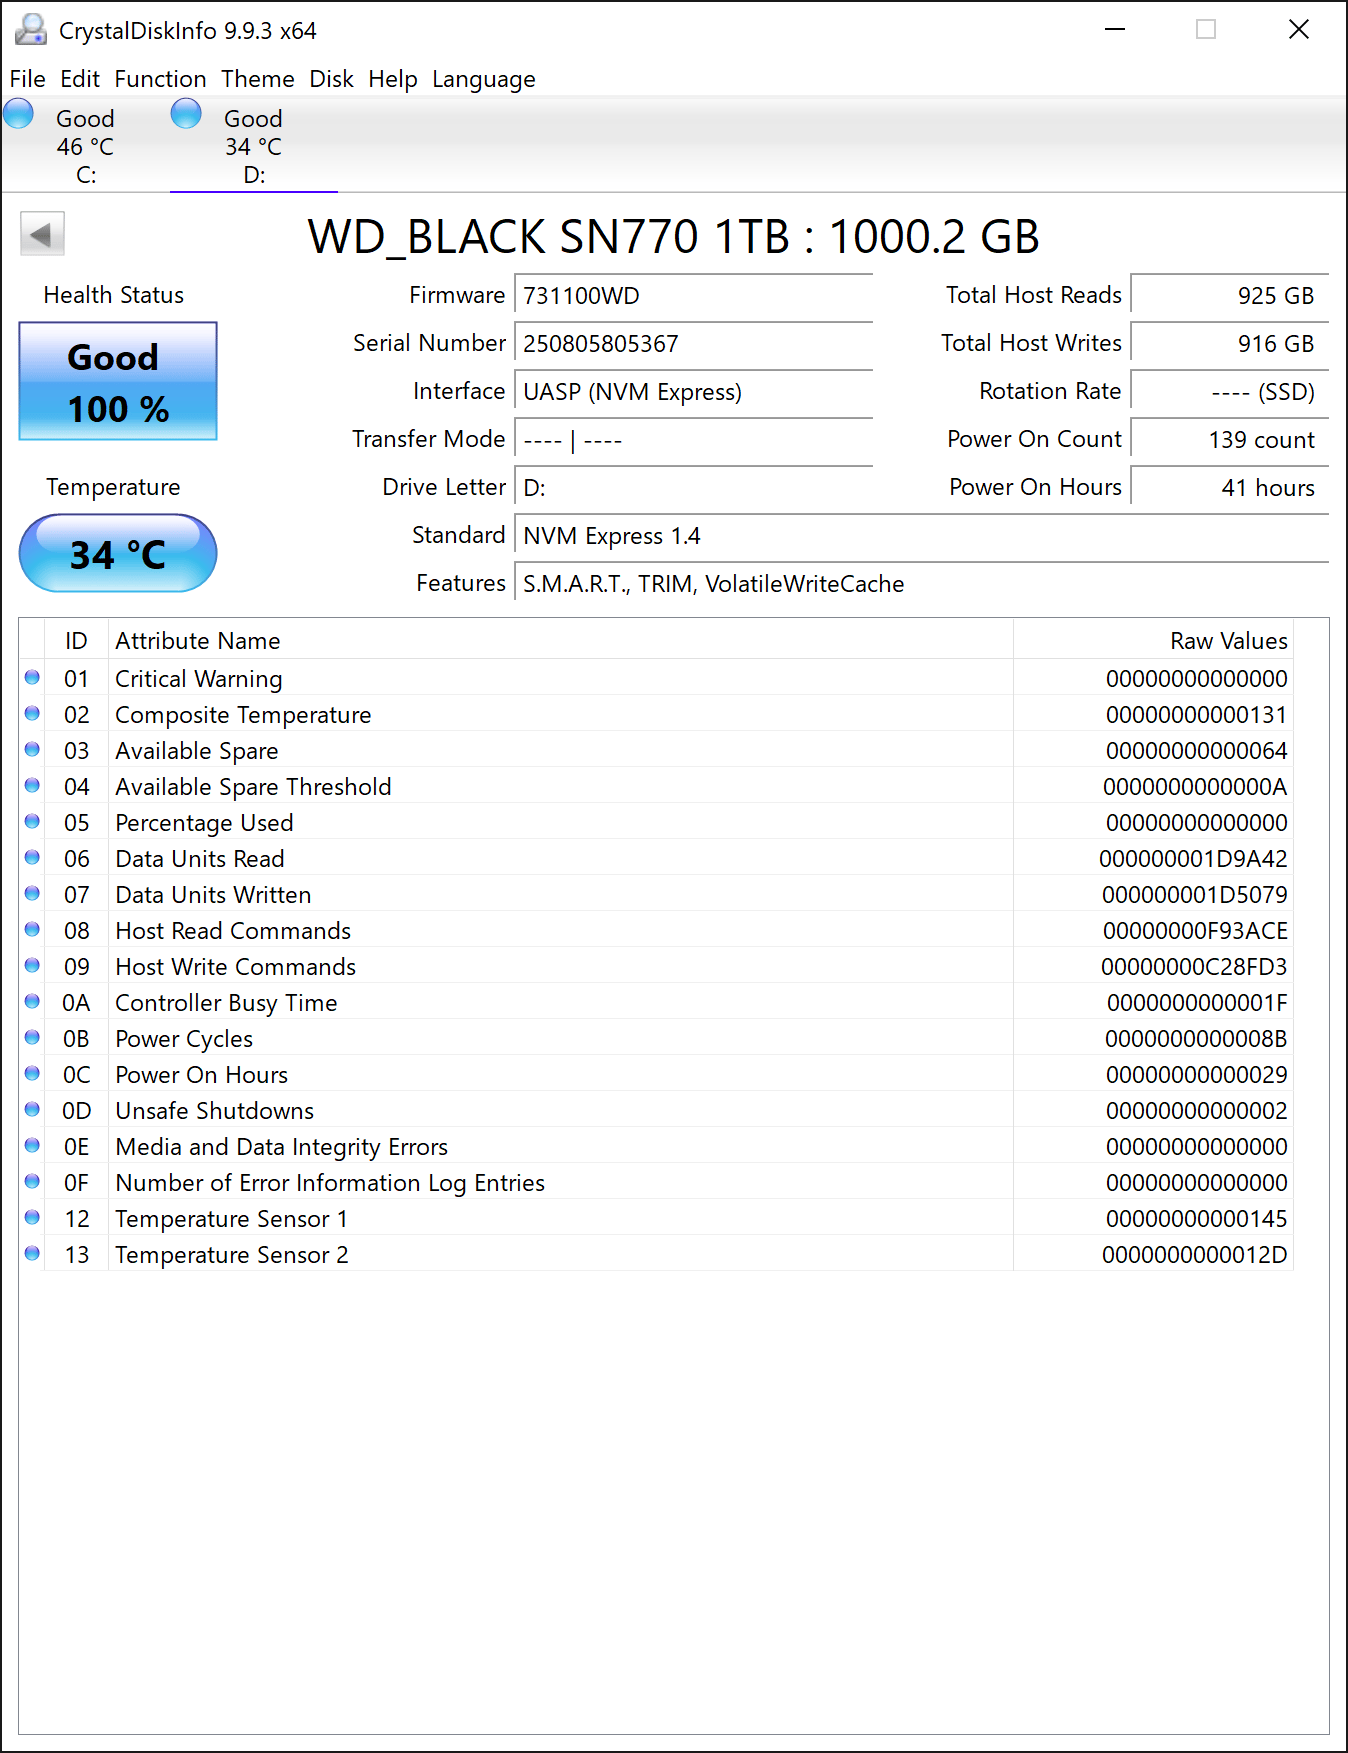Click the Standard field NVM Express 1.4
1348x1753 pixels.
click(x=922, y=536)
